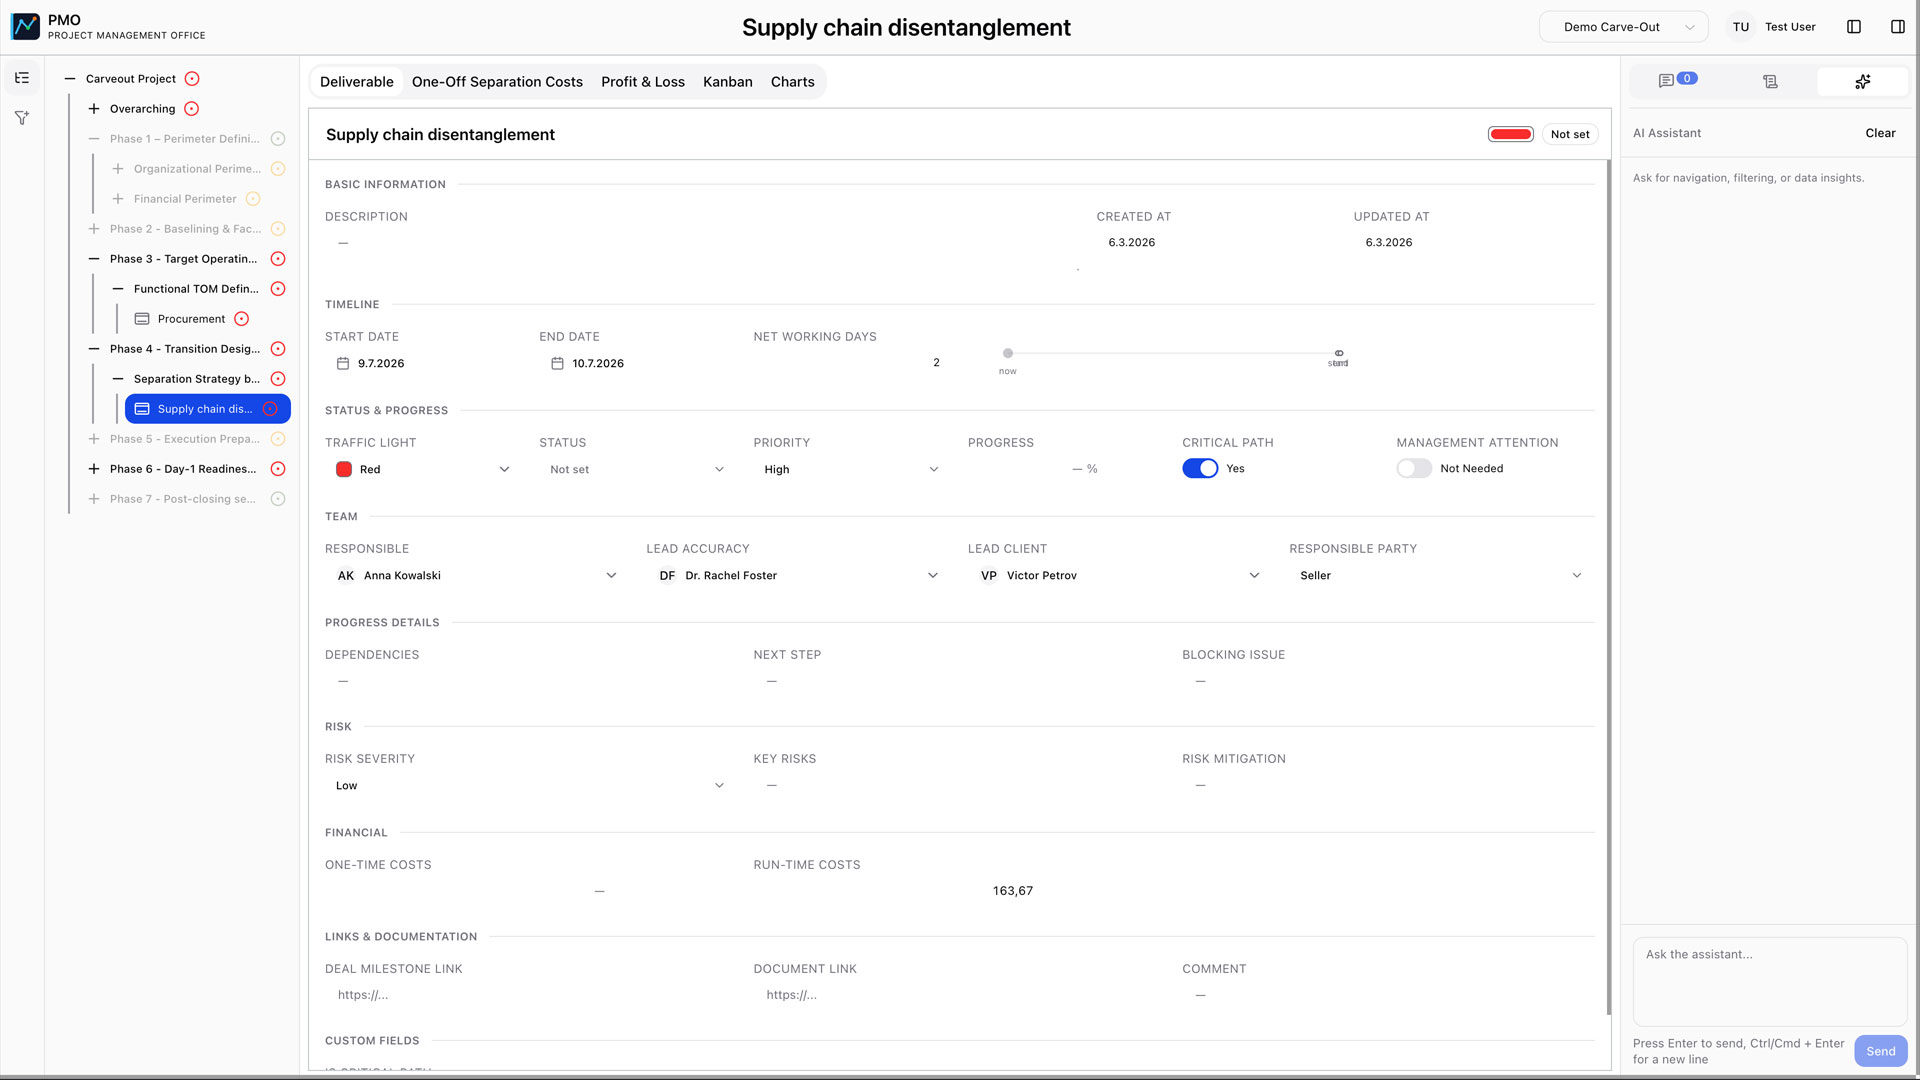This screenshot has height=1080, width=1920.
Task: Click the start date calendar icon
Action: point(342,363)
